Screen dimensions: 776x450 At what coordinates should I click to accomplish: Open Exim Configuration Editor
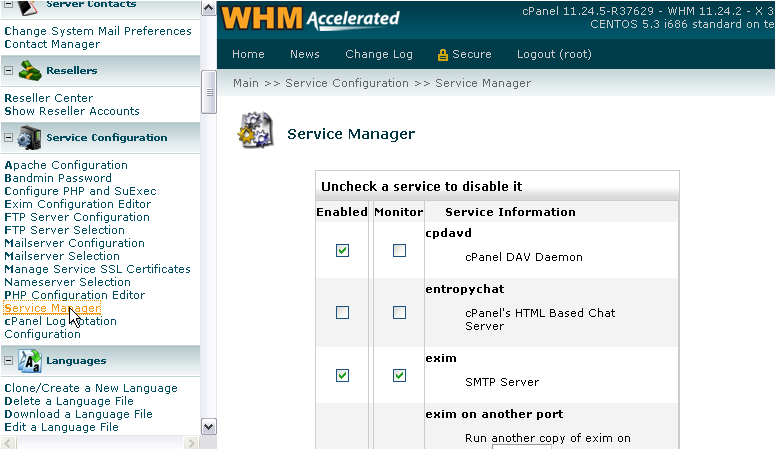[x=78, y=204]
